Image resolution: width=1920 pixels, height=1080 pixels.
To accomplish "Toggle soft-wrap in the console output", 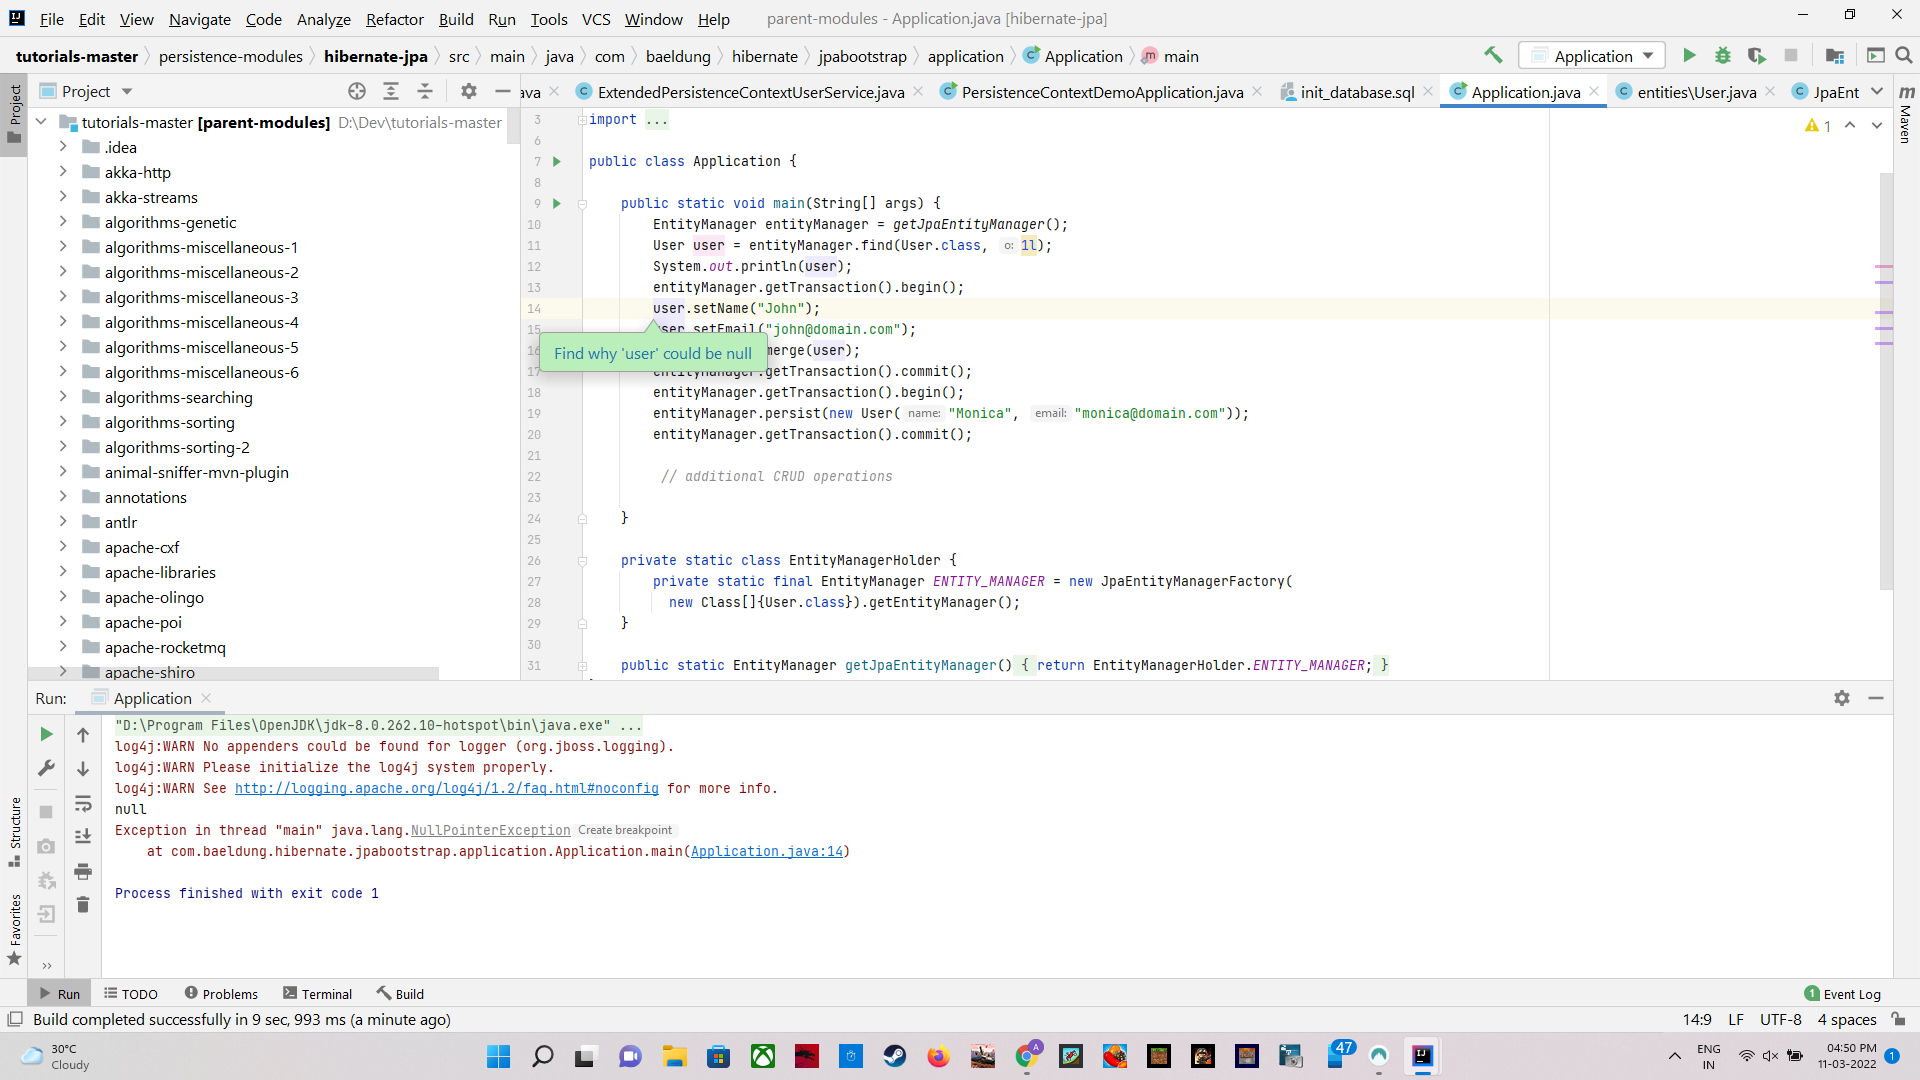I will [x=84, y=805].
